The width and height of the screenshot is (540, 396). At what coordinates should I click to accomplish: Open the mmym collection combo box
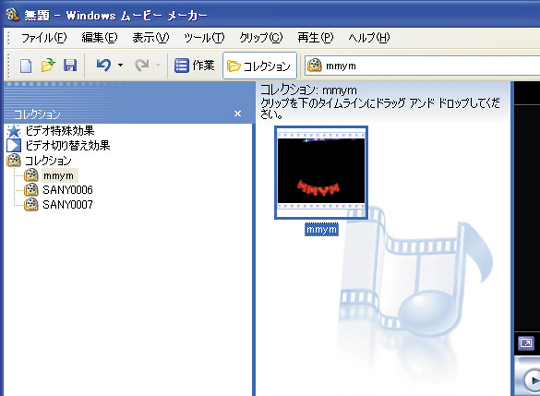point(422,65)
